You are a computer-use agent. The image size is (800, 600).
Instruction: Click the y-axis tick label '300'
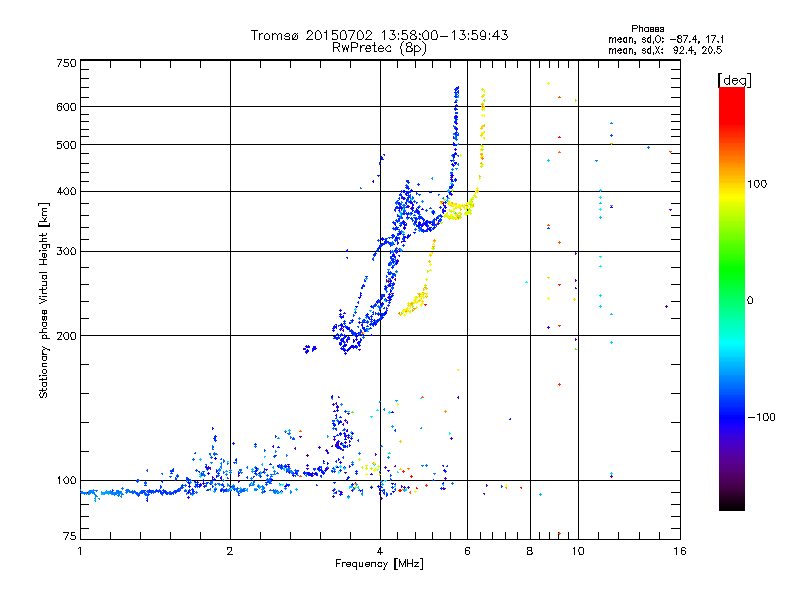tap(66, 252)
